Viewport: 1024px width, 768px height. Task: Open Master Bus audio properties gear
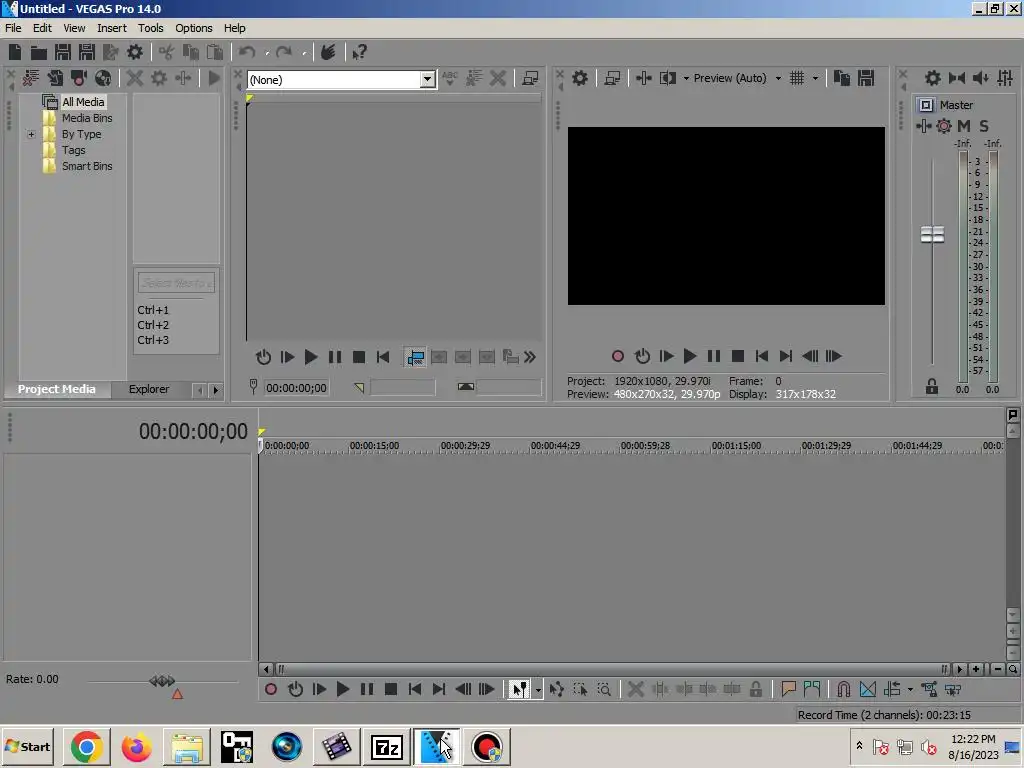[x=933, y=78]
